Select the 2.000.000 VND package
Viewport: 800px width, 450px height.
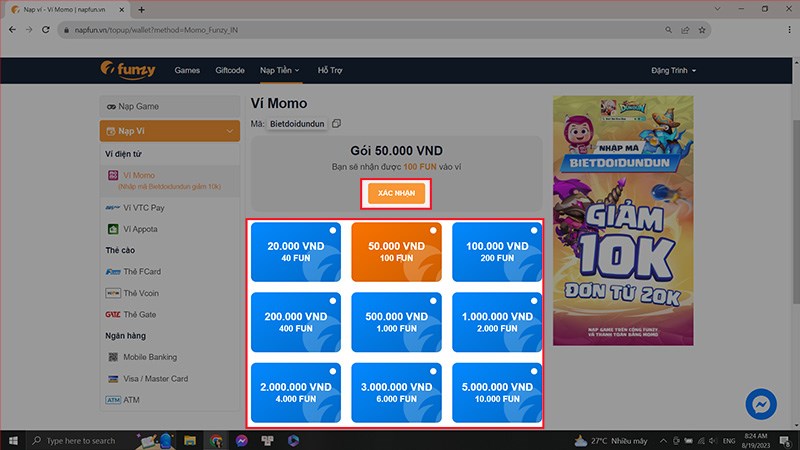coord(296,392)
